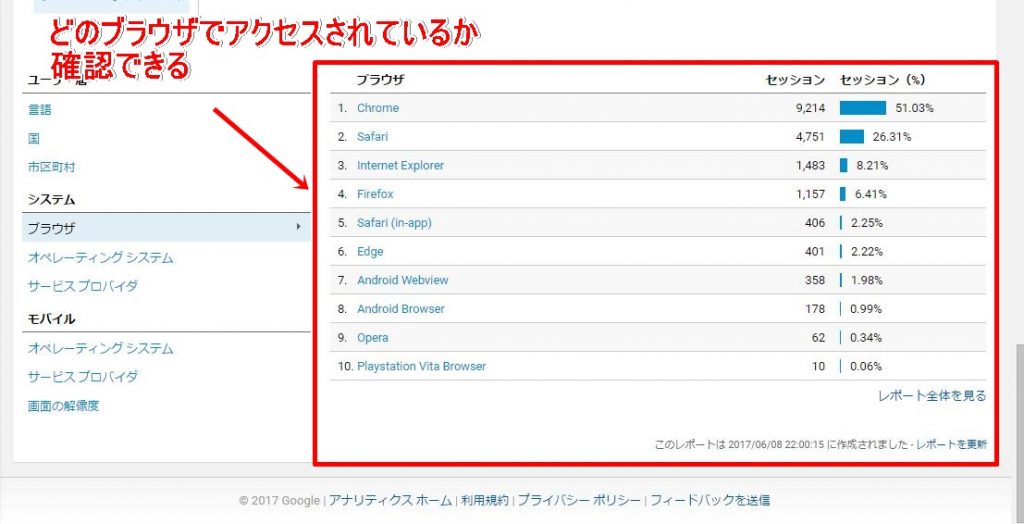Click レポート全体を見る link
This screenshot has width=1024, height=524.
932,395
